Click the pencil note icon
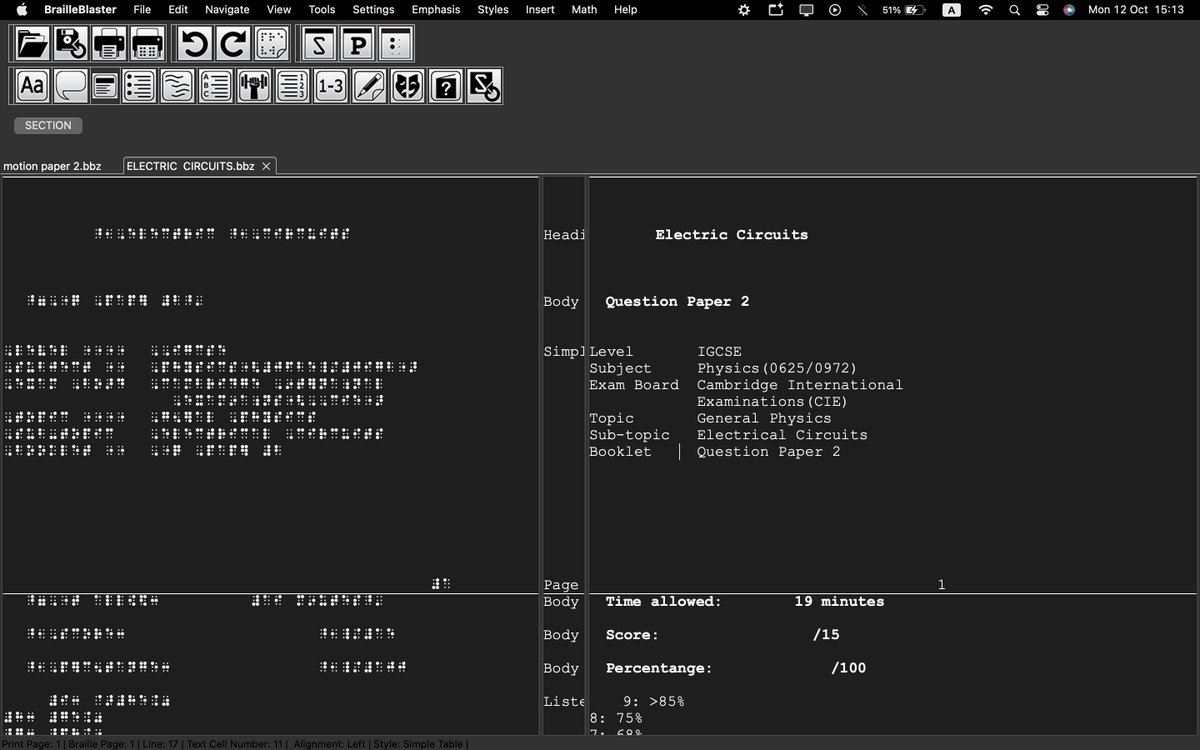Screen dimensions: 1200x750 coord(368,86)
